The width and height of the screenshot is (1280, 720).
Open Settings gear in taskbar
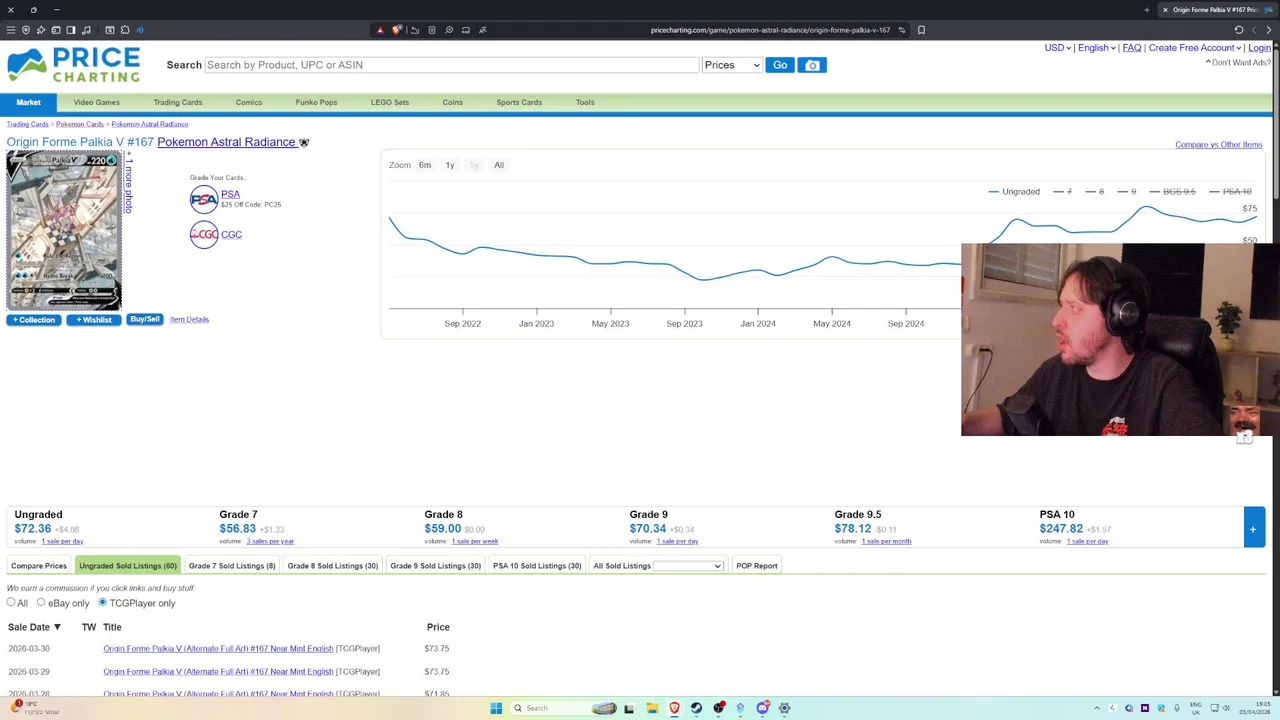785,708
